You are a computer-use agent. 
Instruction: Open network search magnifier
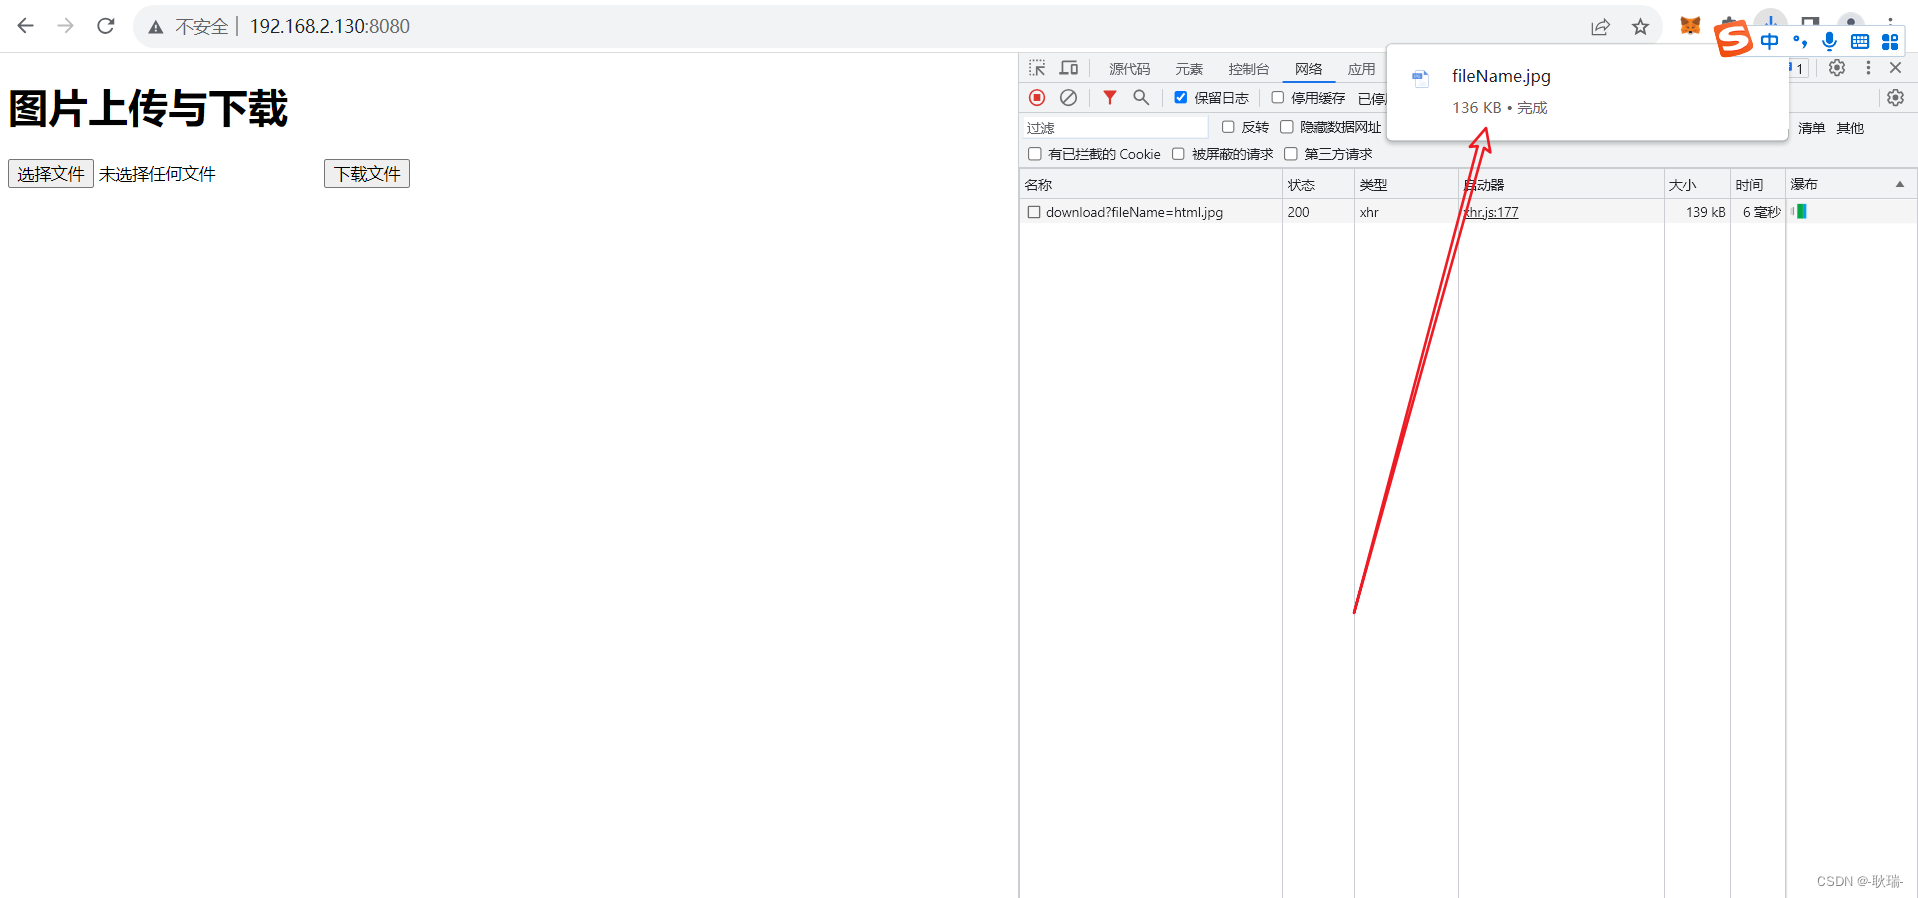click(x=1141, y=97)
